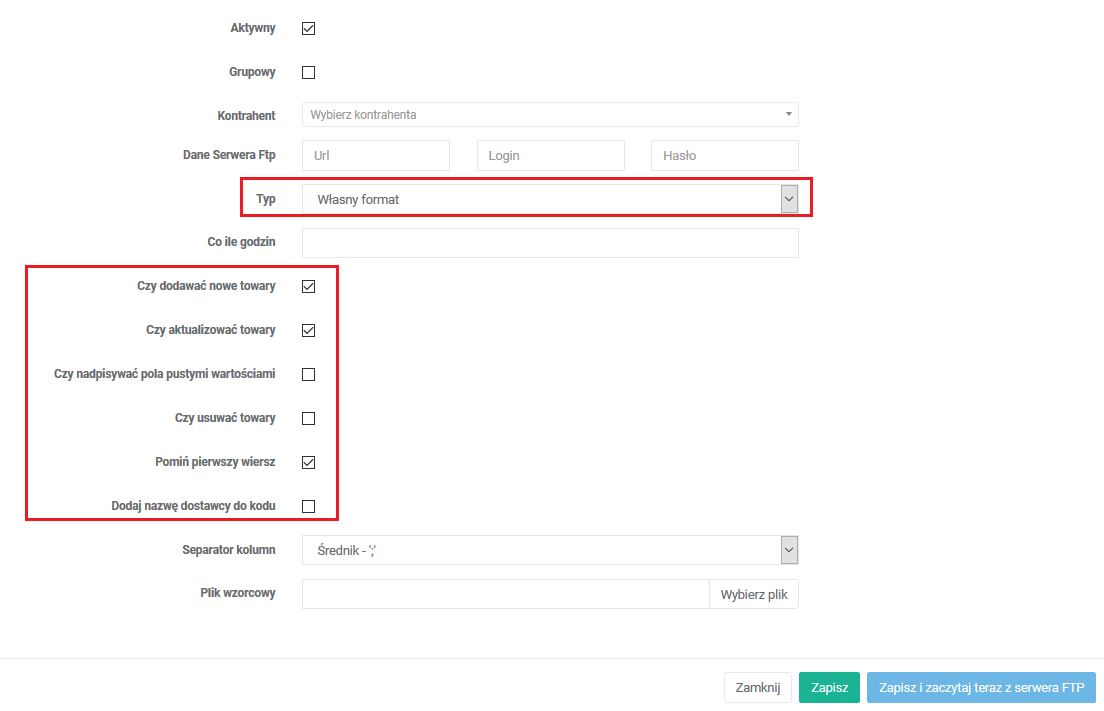Click the Hasło password field
This screenshot has height=711, width=1104.
point(724,156)
